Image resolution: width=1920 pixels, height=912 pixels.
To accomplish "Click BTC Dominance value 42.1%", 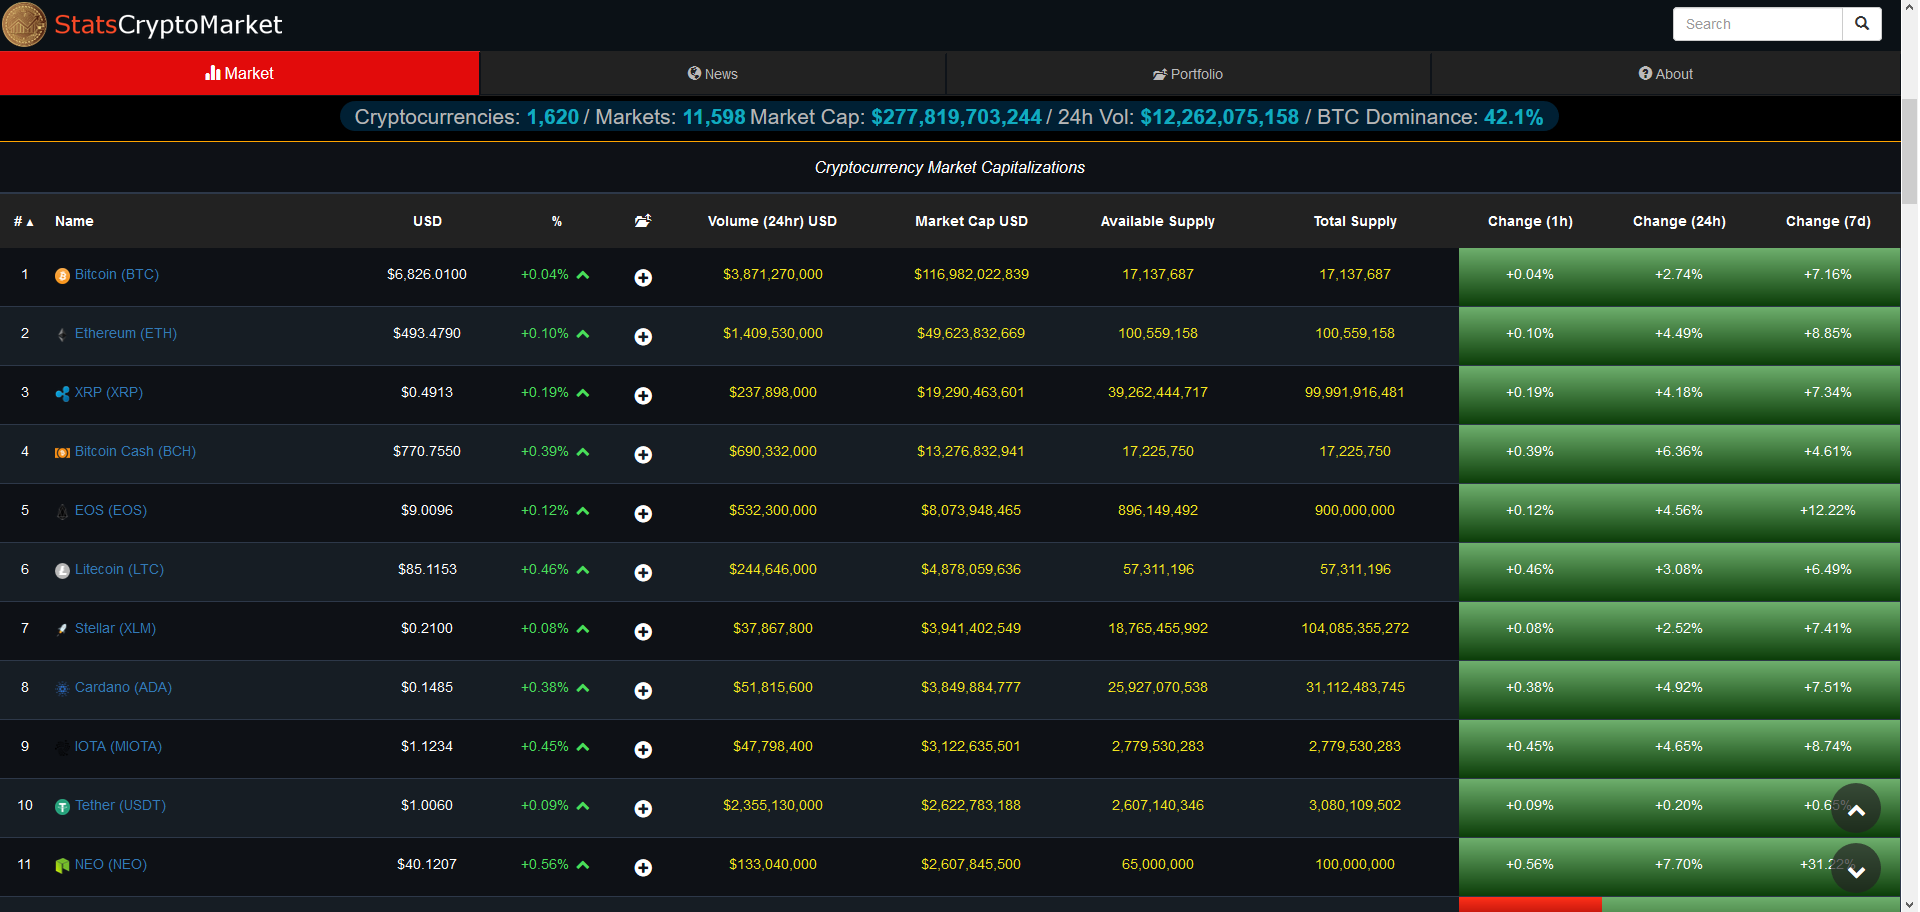I will coord(1513,117).
